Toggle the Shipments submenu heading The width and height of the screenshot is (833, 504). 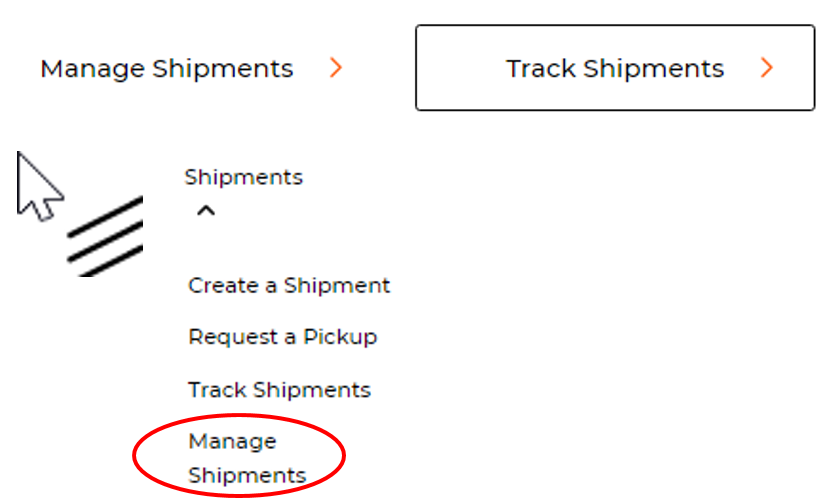(243, 177)
